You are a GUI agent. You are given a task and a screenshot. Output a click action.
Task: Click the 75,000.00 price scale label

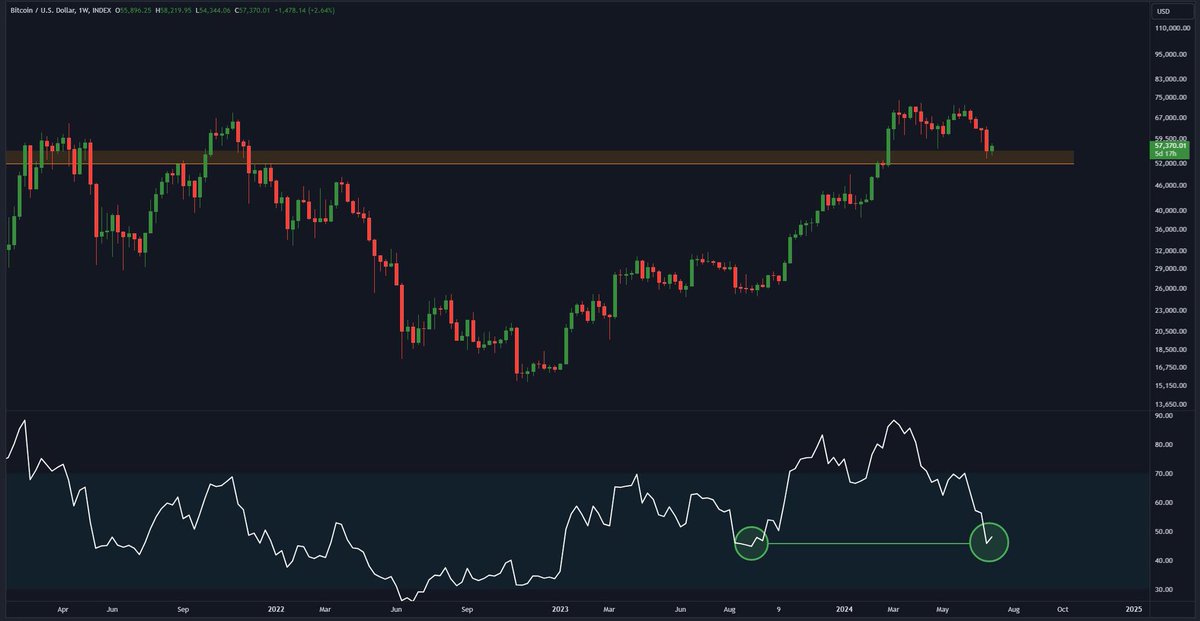1172,97
